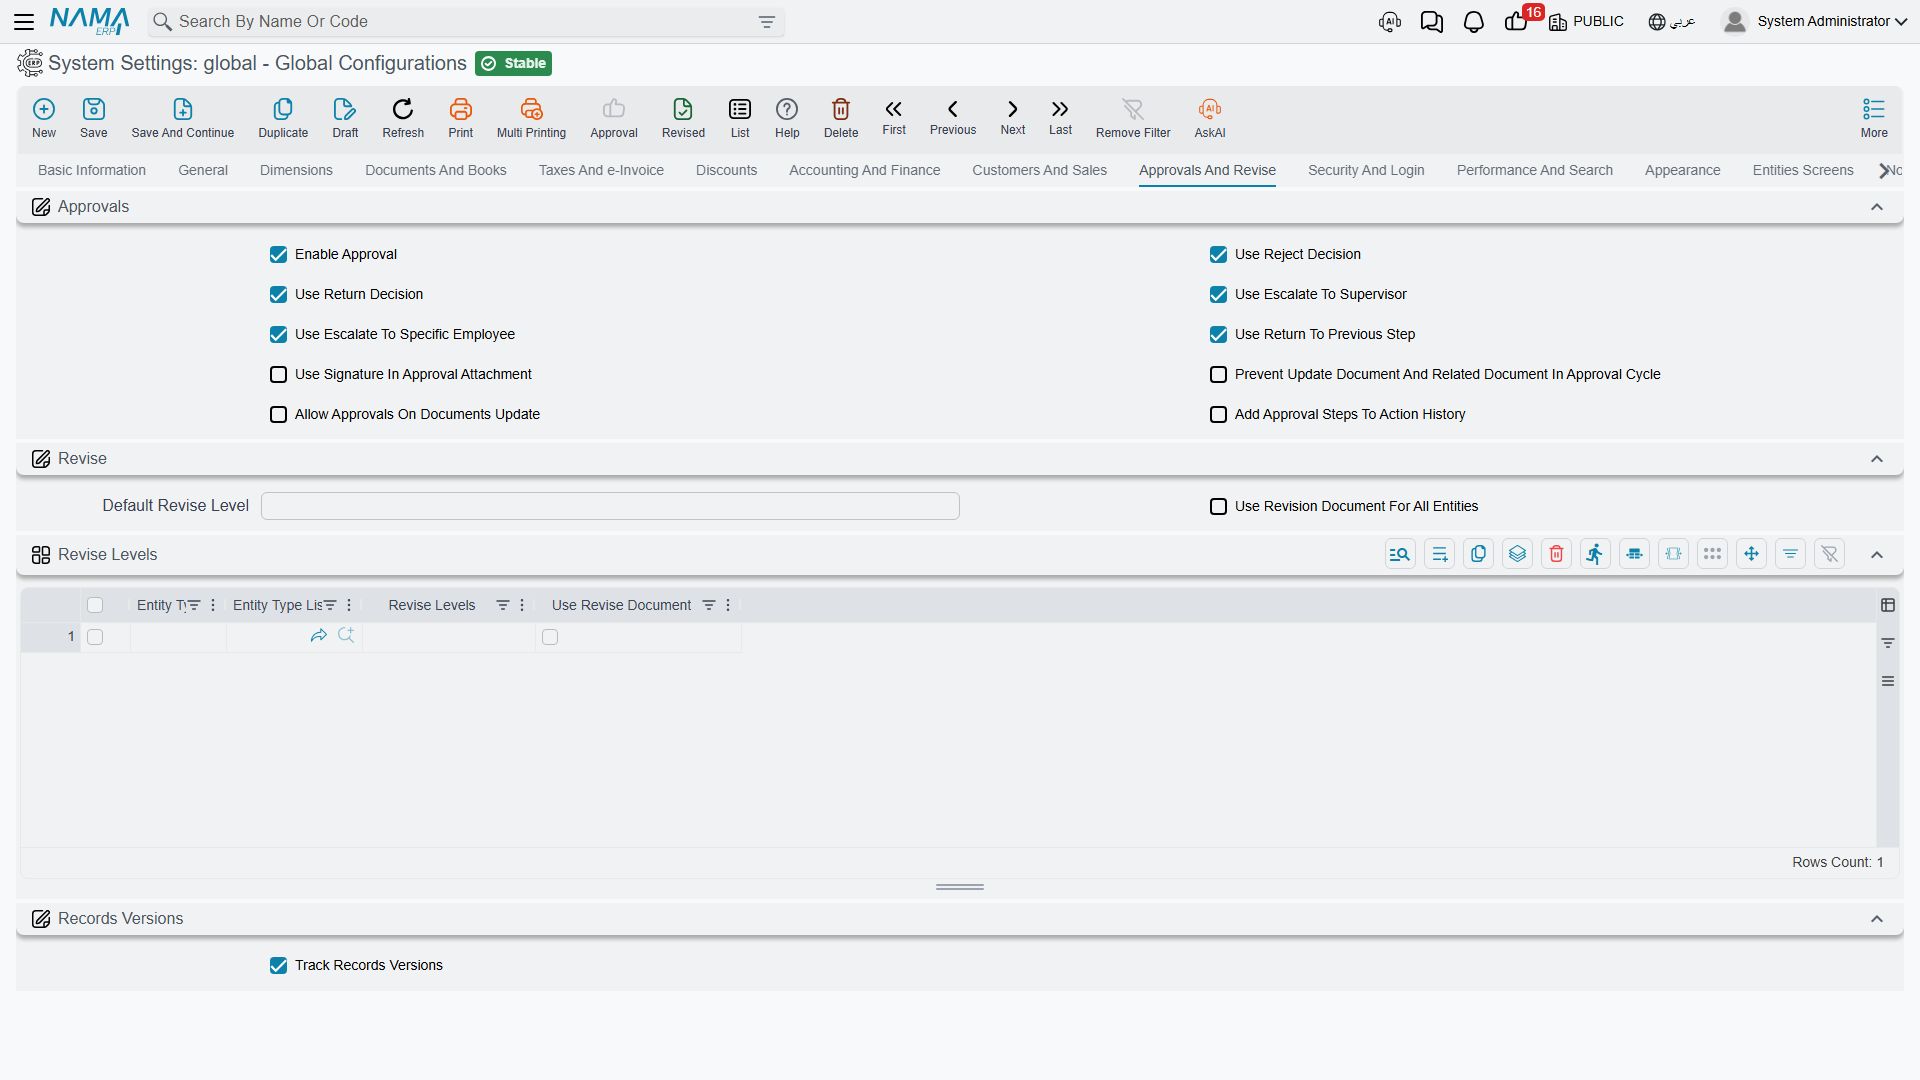
Task: Collapse the Records Versions section
Action: pos(1877,919)
